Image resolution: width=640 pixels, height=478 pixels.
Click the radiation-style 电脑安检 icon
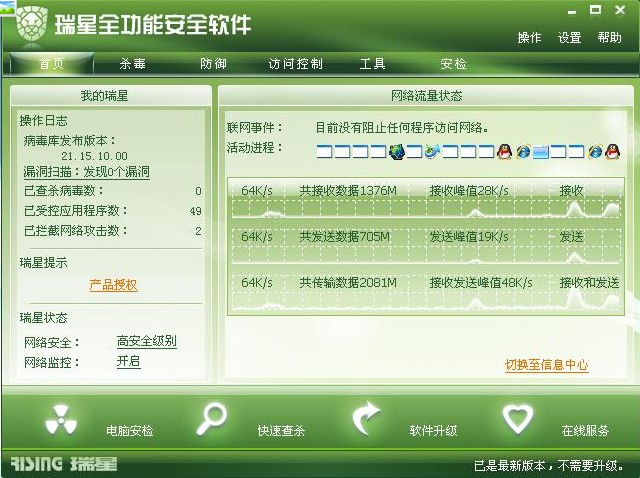tap(61, 420)
